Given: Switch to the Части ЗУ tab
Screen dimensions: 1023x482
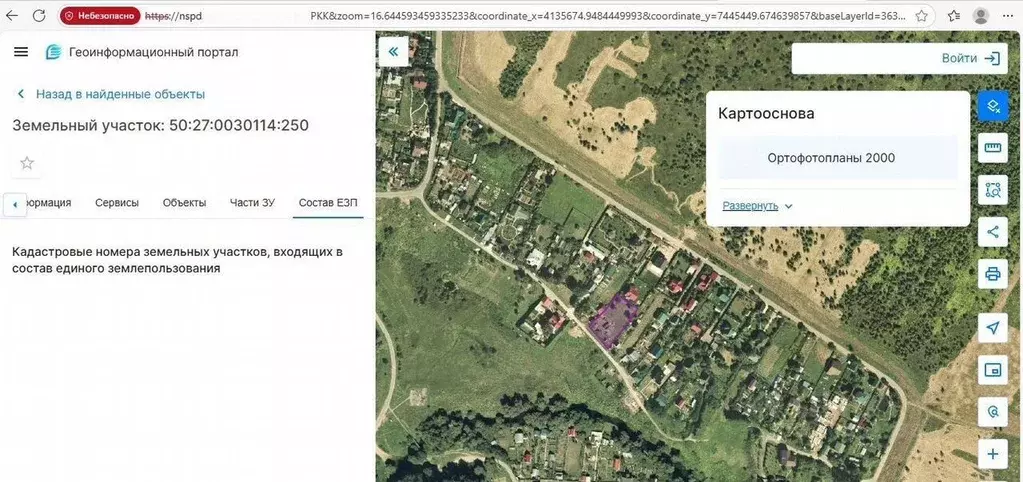Looking at the screenshot, I should [252, 203].
